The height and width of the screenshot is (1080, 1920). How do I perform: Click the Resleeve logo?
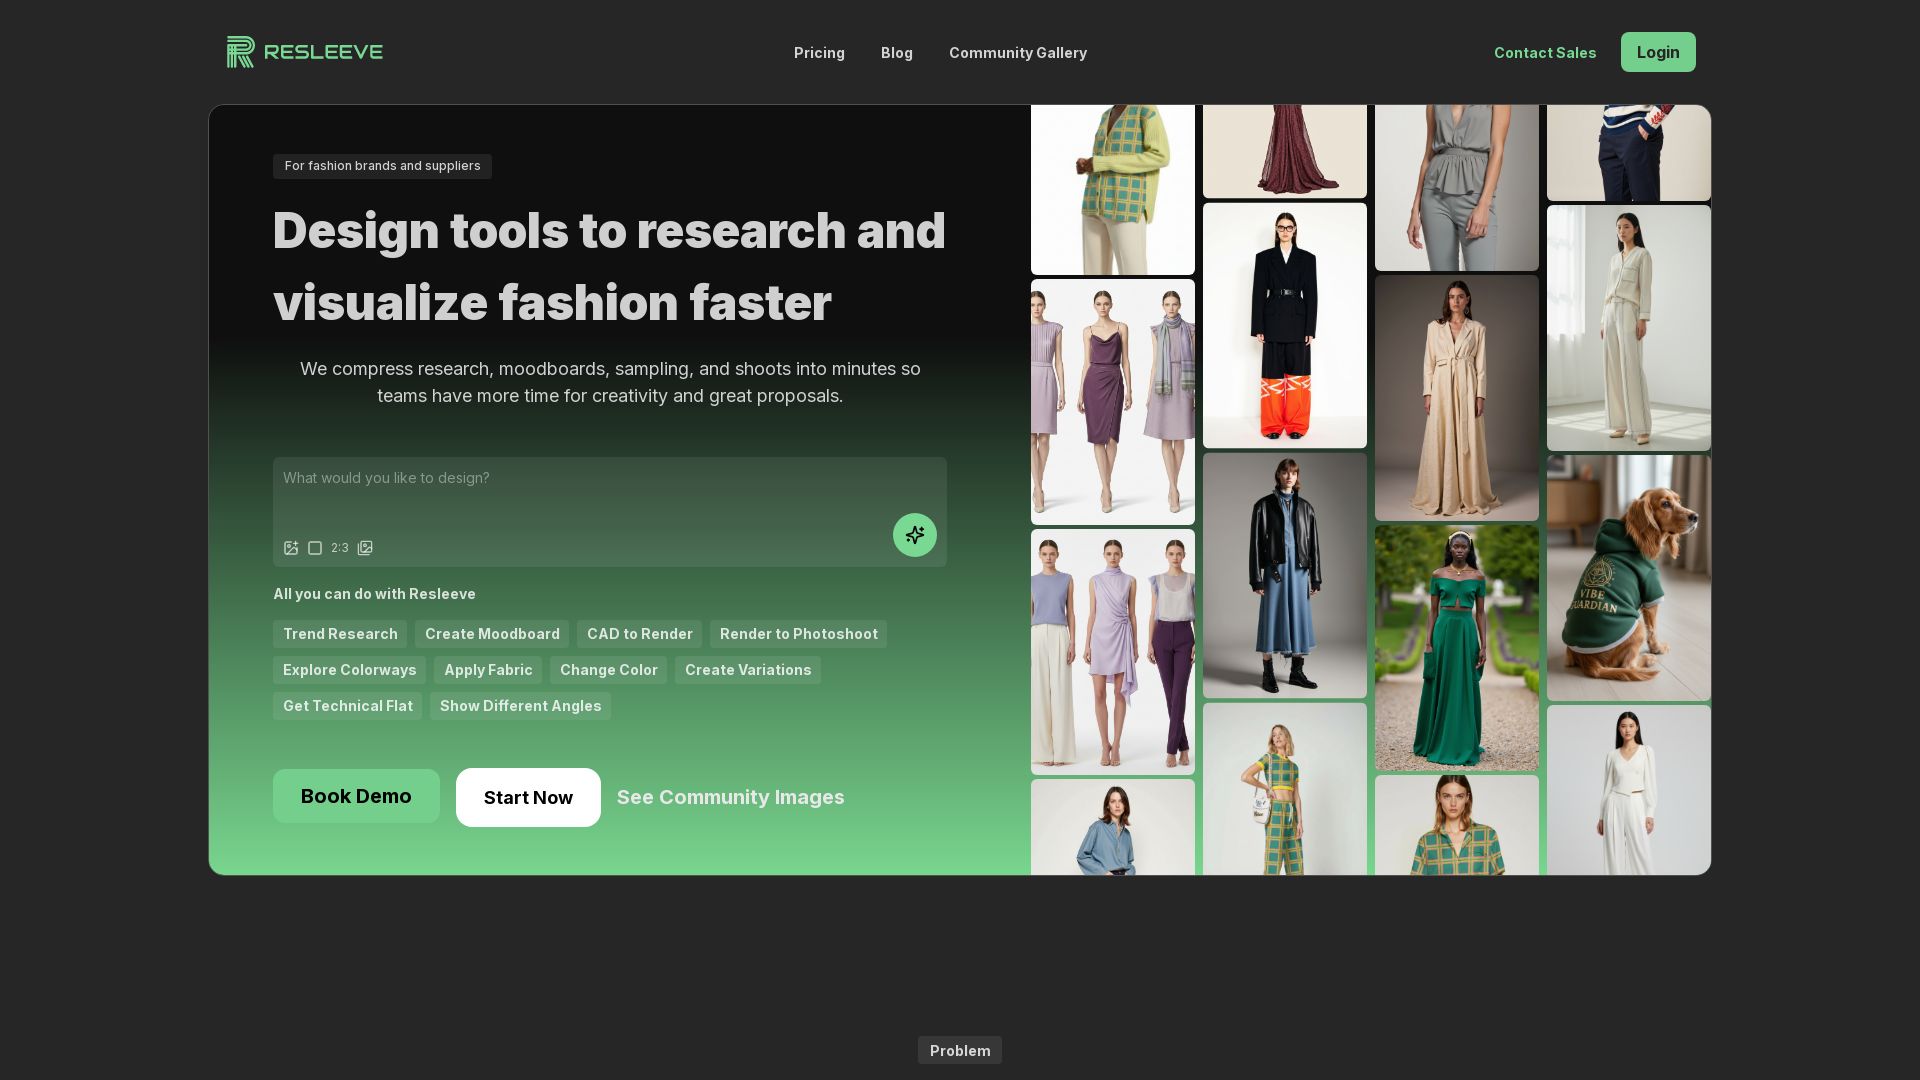304,52
